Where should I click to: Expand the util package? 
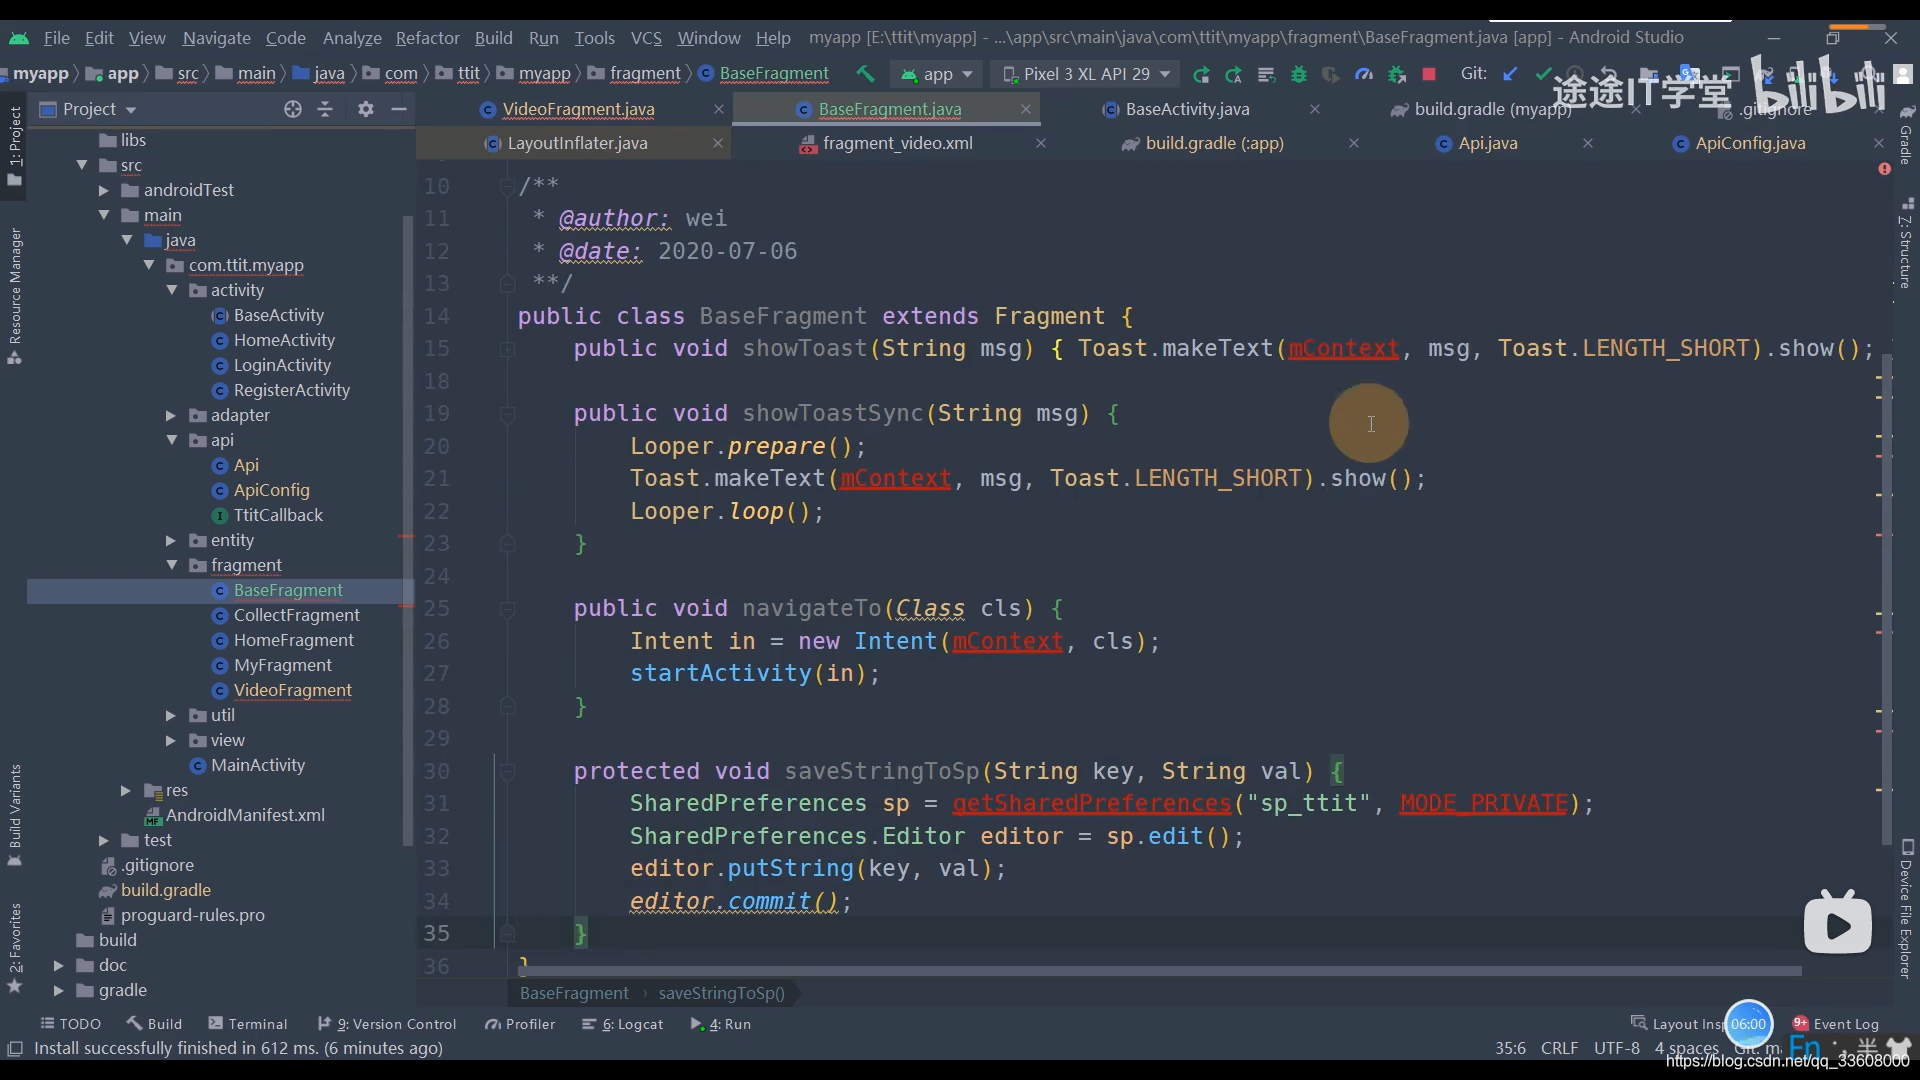pos(170,715)
